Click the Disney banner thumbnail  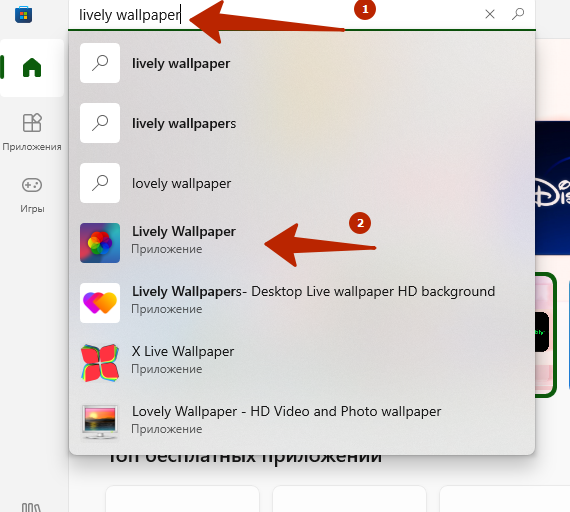(553, 188)
